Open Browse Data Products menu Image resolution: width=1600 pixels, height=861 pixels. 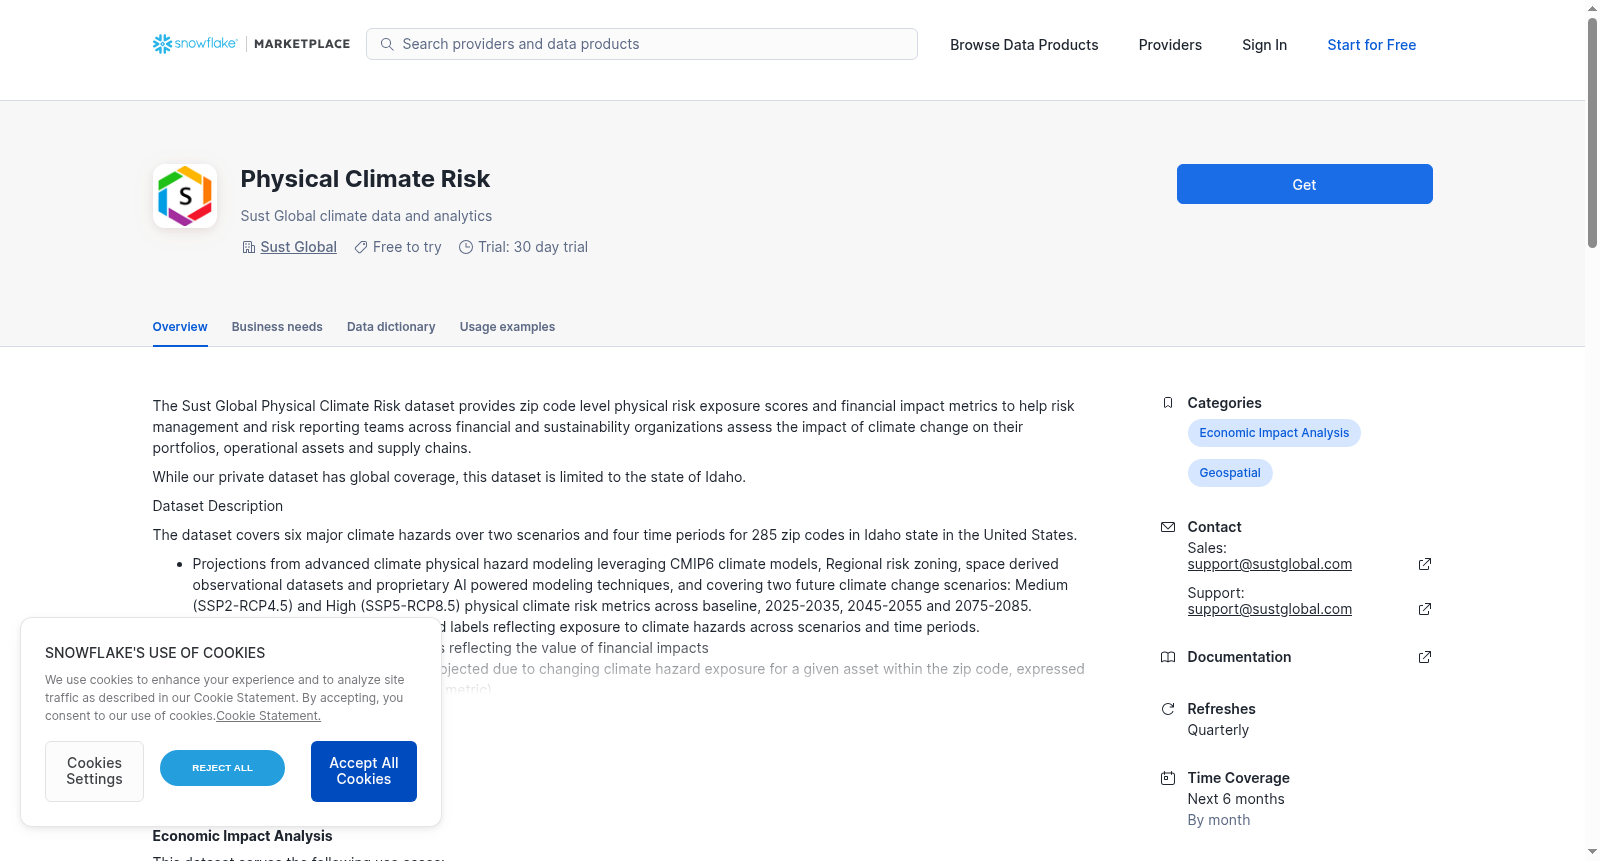[x=1024, y=45]
